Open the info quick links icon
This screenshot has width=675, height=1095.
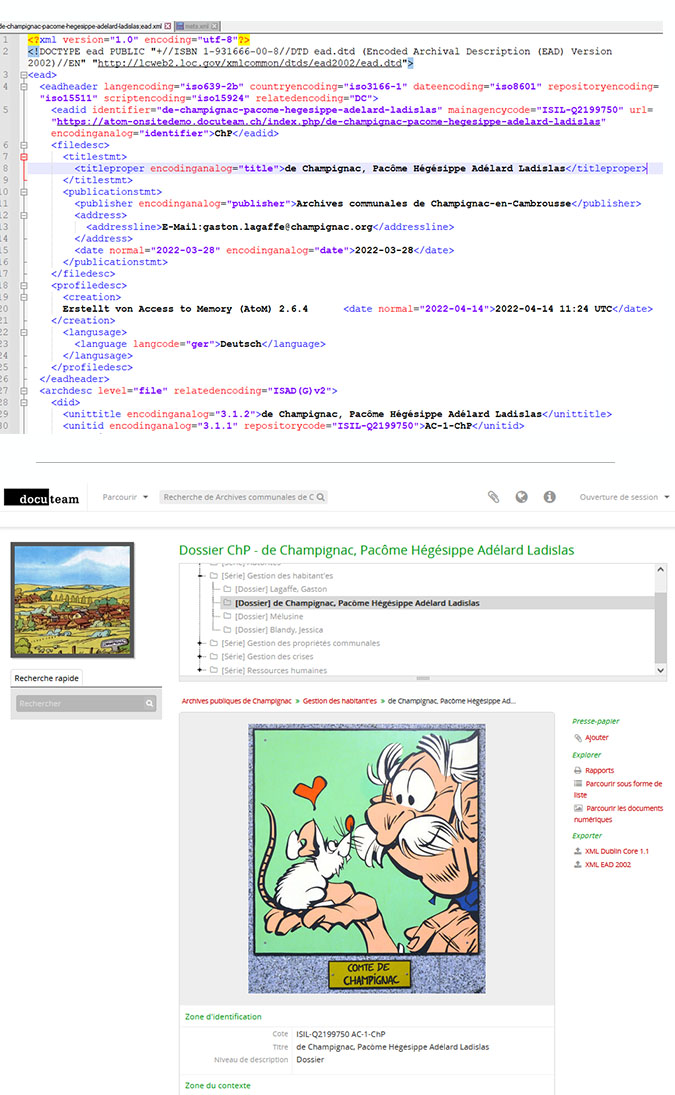[x=549, y=497]
